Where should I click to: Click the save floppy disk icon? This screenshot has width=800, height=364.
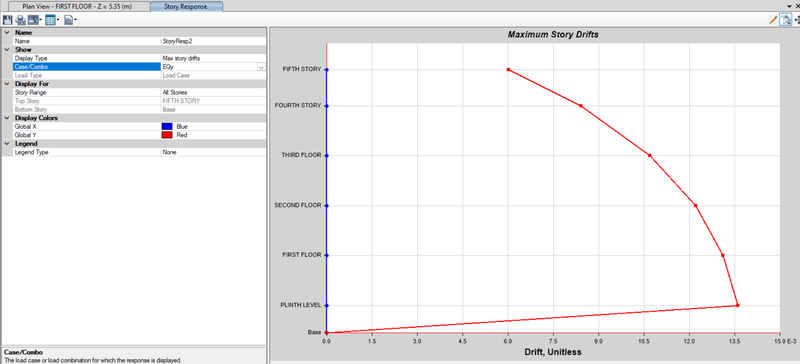tap(7, 20)
